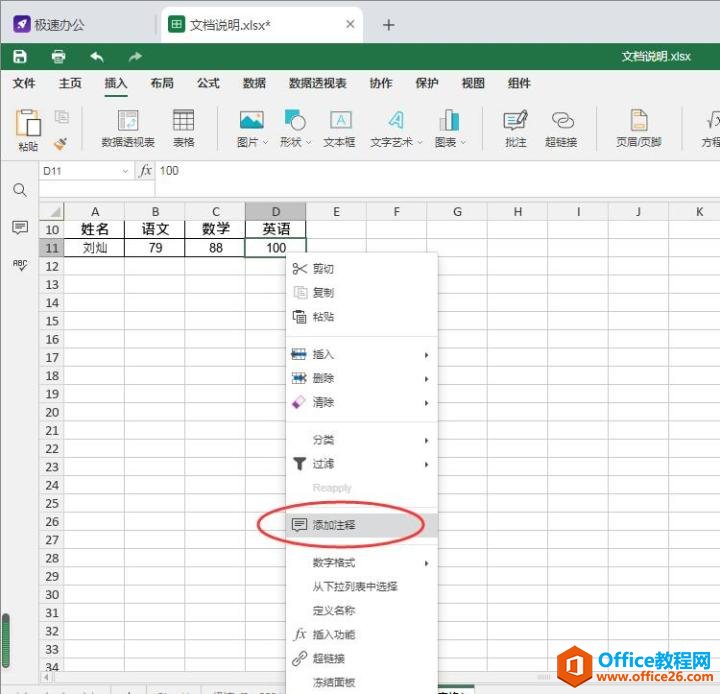Click the fx function icon in formula bar
Screen dimensions: 720x694
point(145,171)
